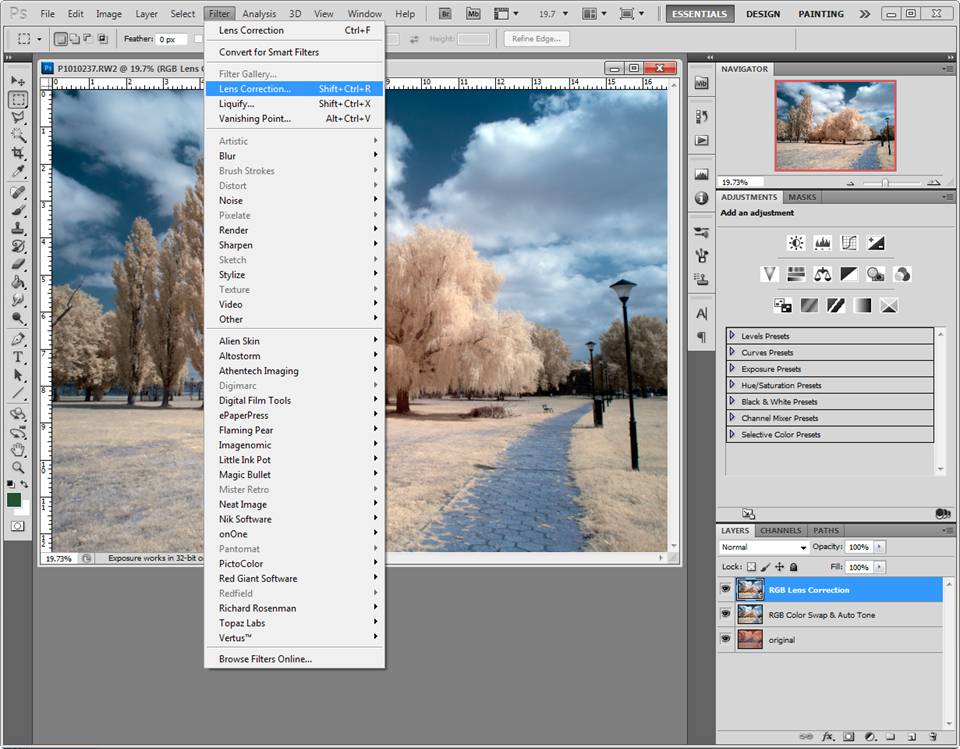Open the DESIGN workspace
This screenshot has height=749, width=960.
763,14
